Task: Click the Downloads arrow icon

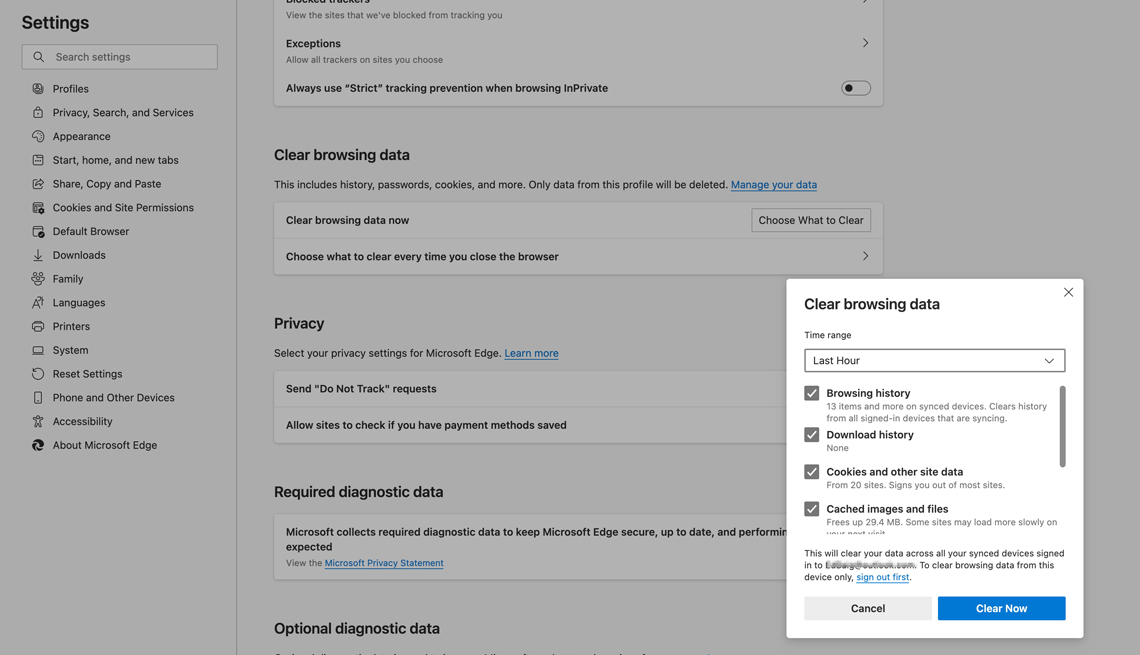Action: (x=38, y=255)
